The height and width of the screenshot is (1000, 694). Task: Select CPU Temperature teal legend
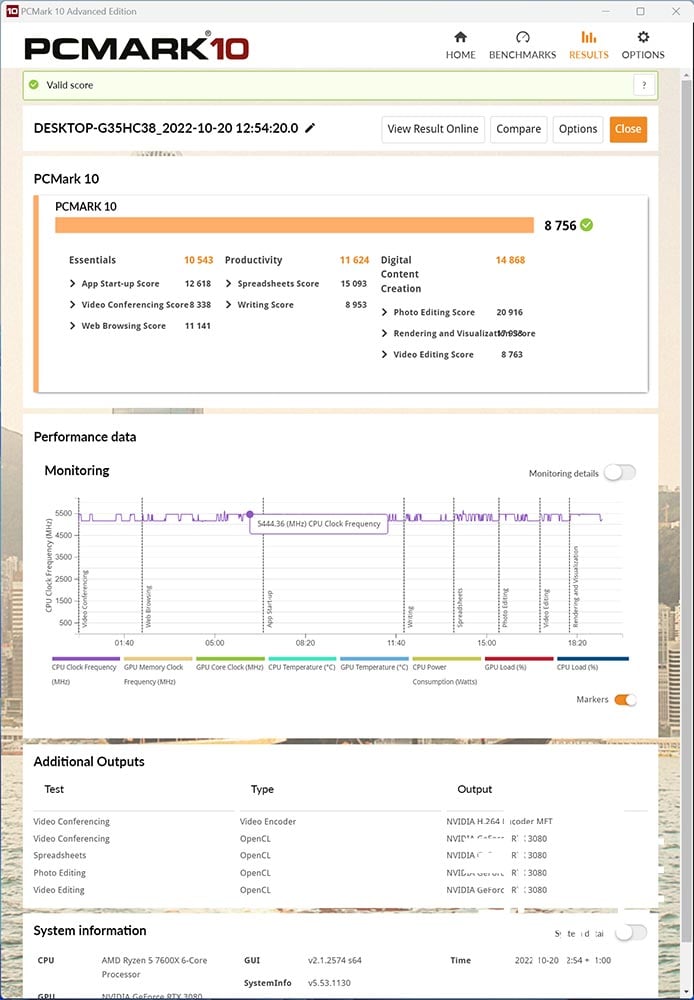point(302,663)
